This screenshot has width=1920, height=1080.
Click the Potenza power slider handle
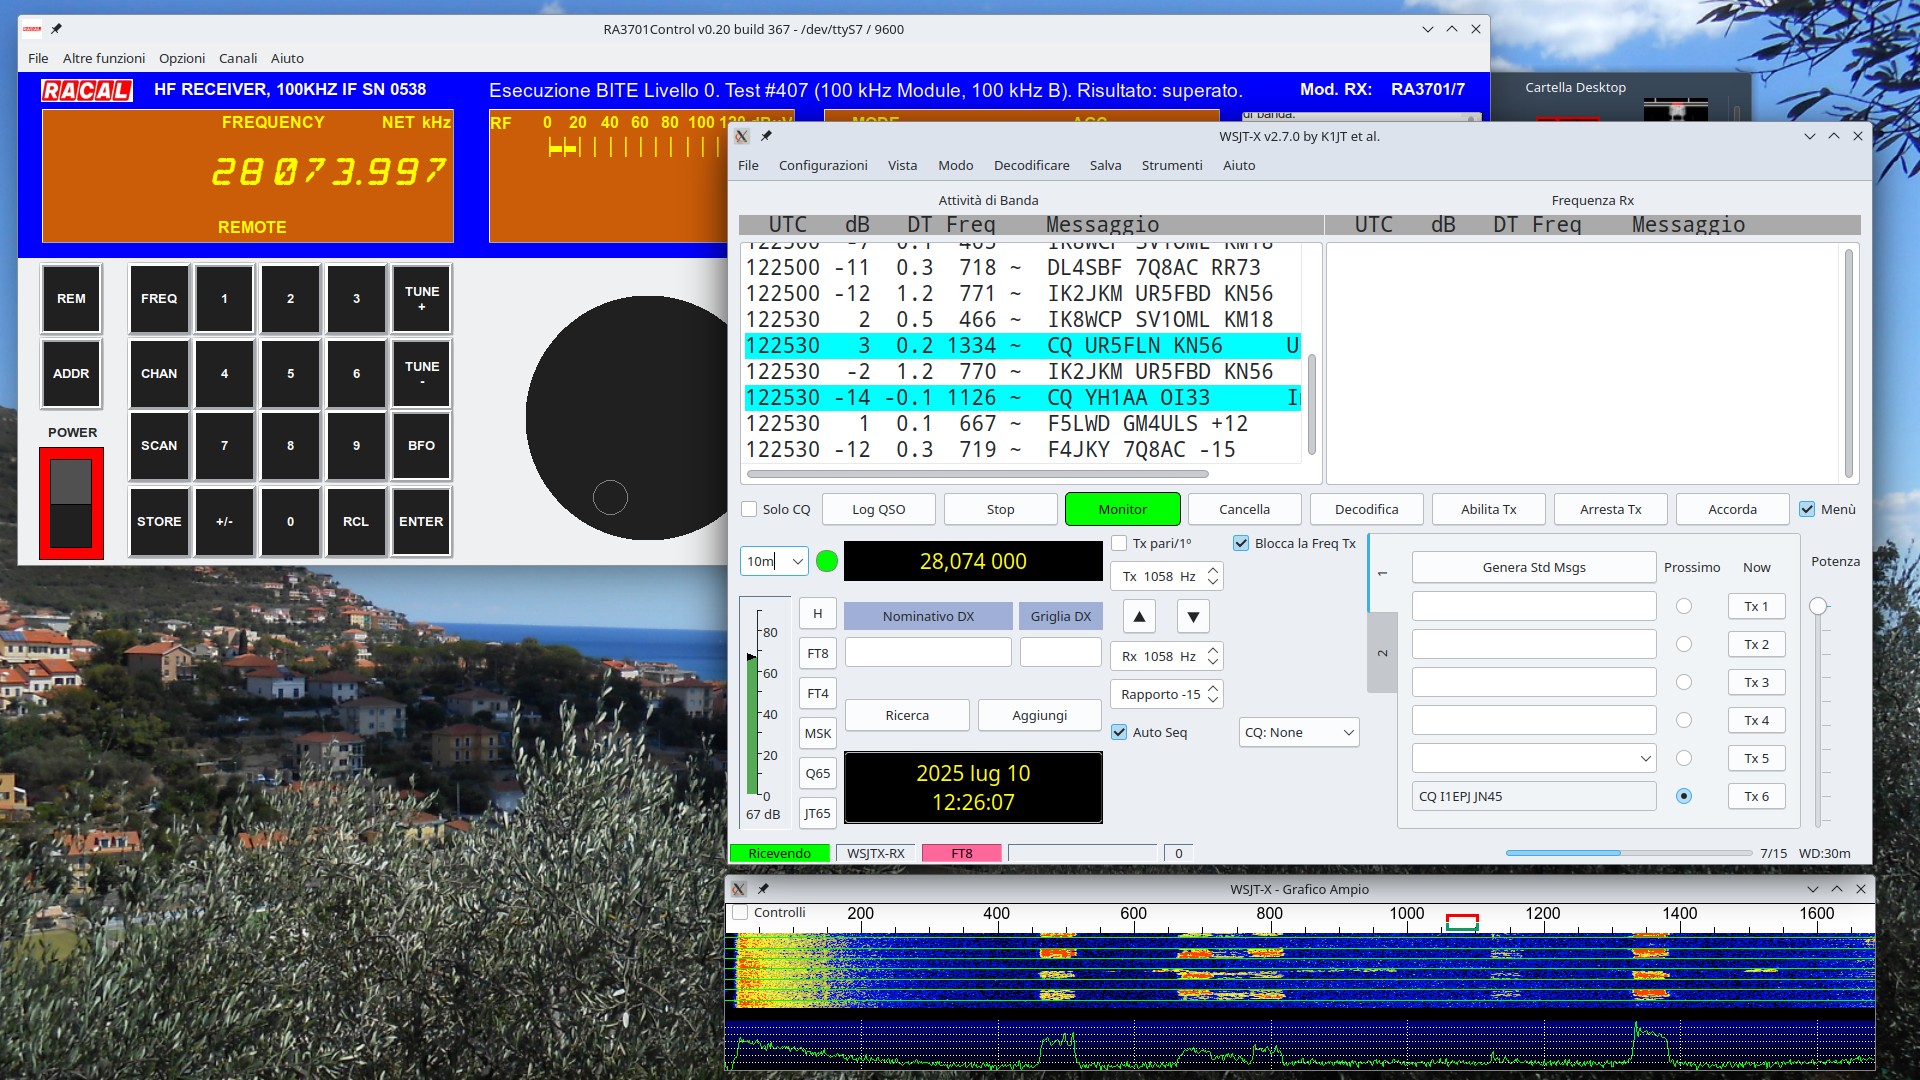[1818, 606]
